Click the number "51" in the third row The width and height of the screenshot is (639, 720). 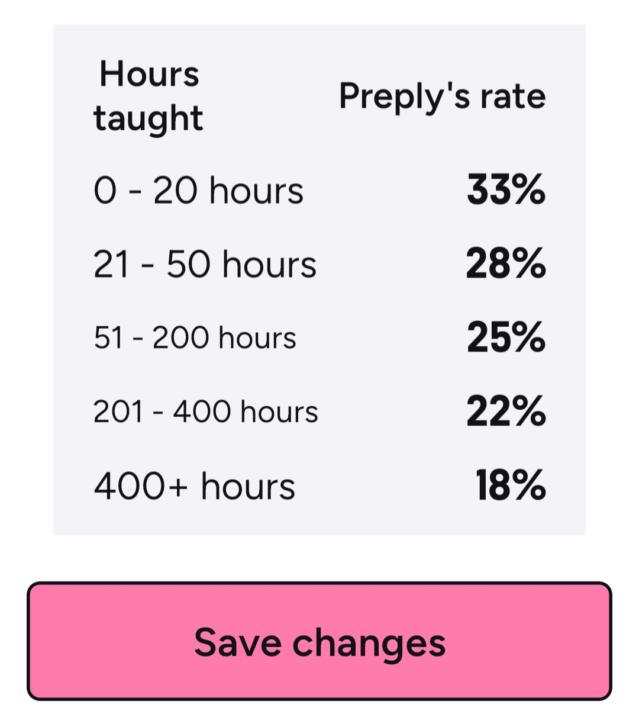point(108,338)
